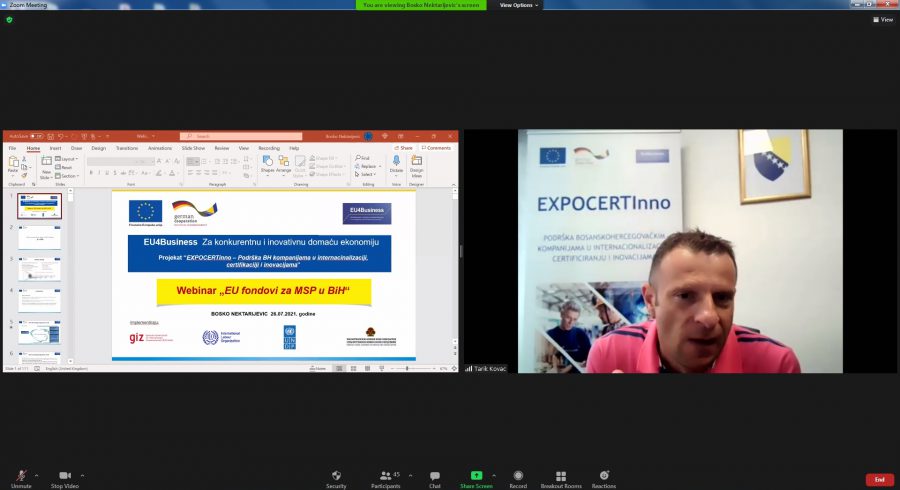This screenshot has width=900, height=490.
Task: Select slide 5 thumbnail
Action: 39,332
